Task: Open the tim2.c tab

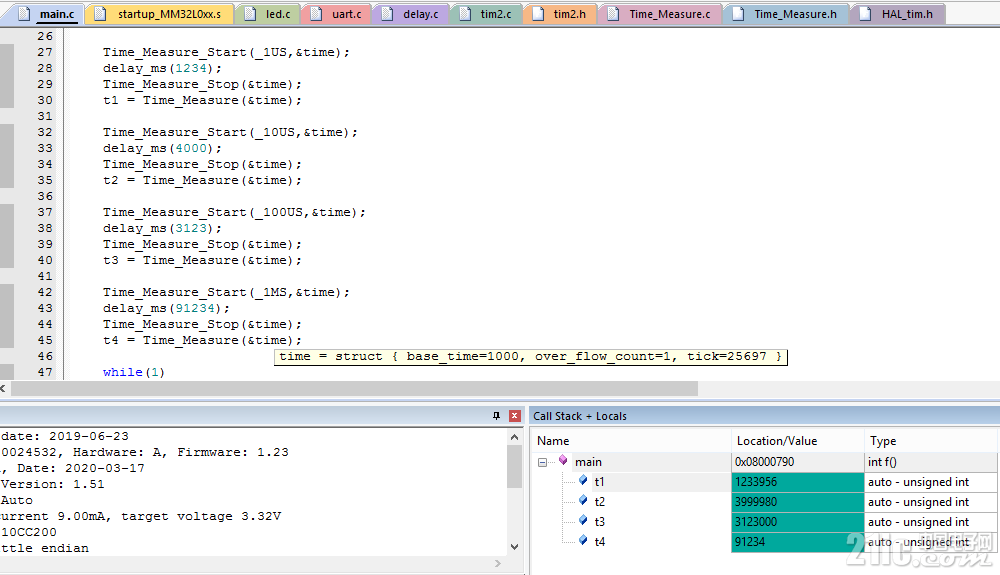Action: [x=486, y=14]
